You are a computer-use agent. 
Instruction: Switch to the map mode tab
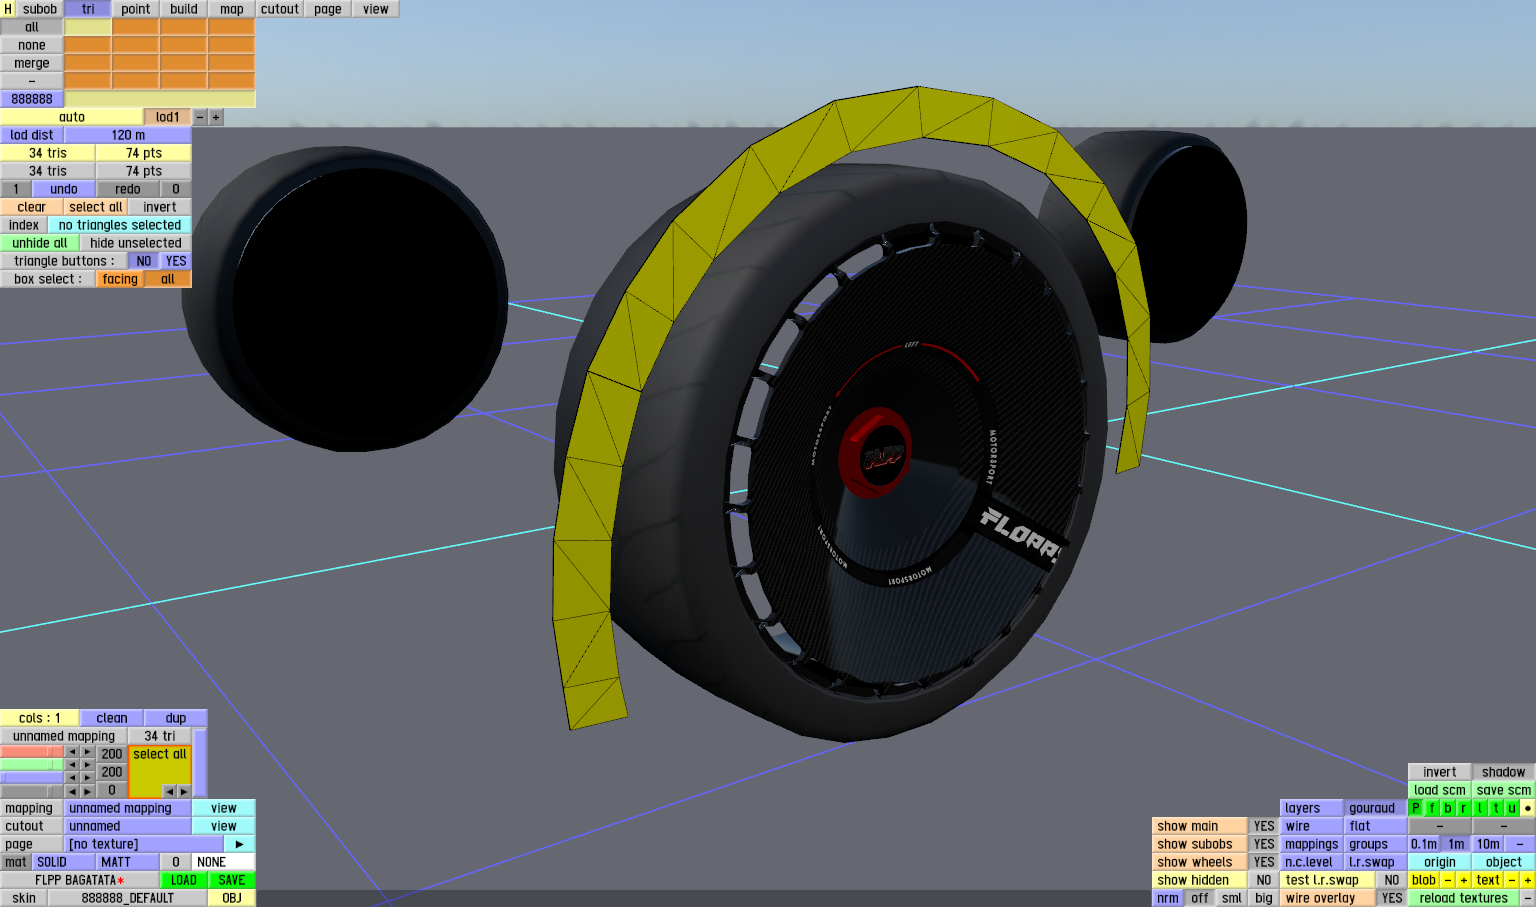click(232, 9)
